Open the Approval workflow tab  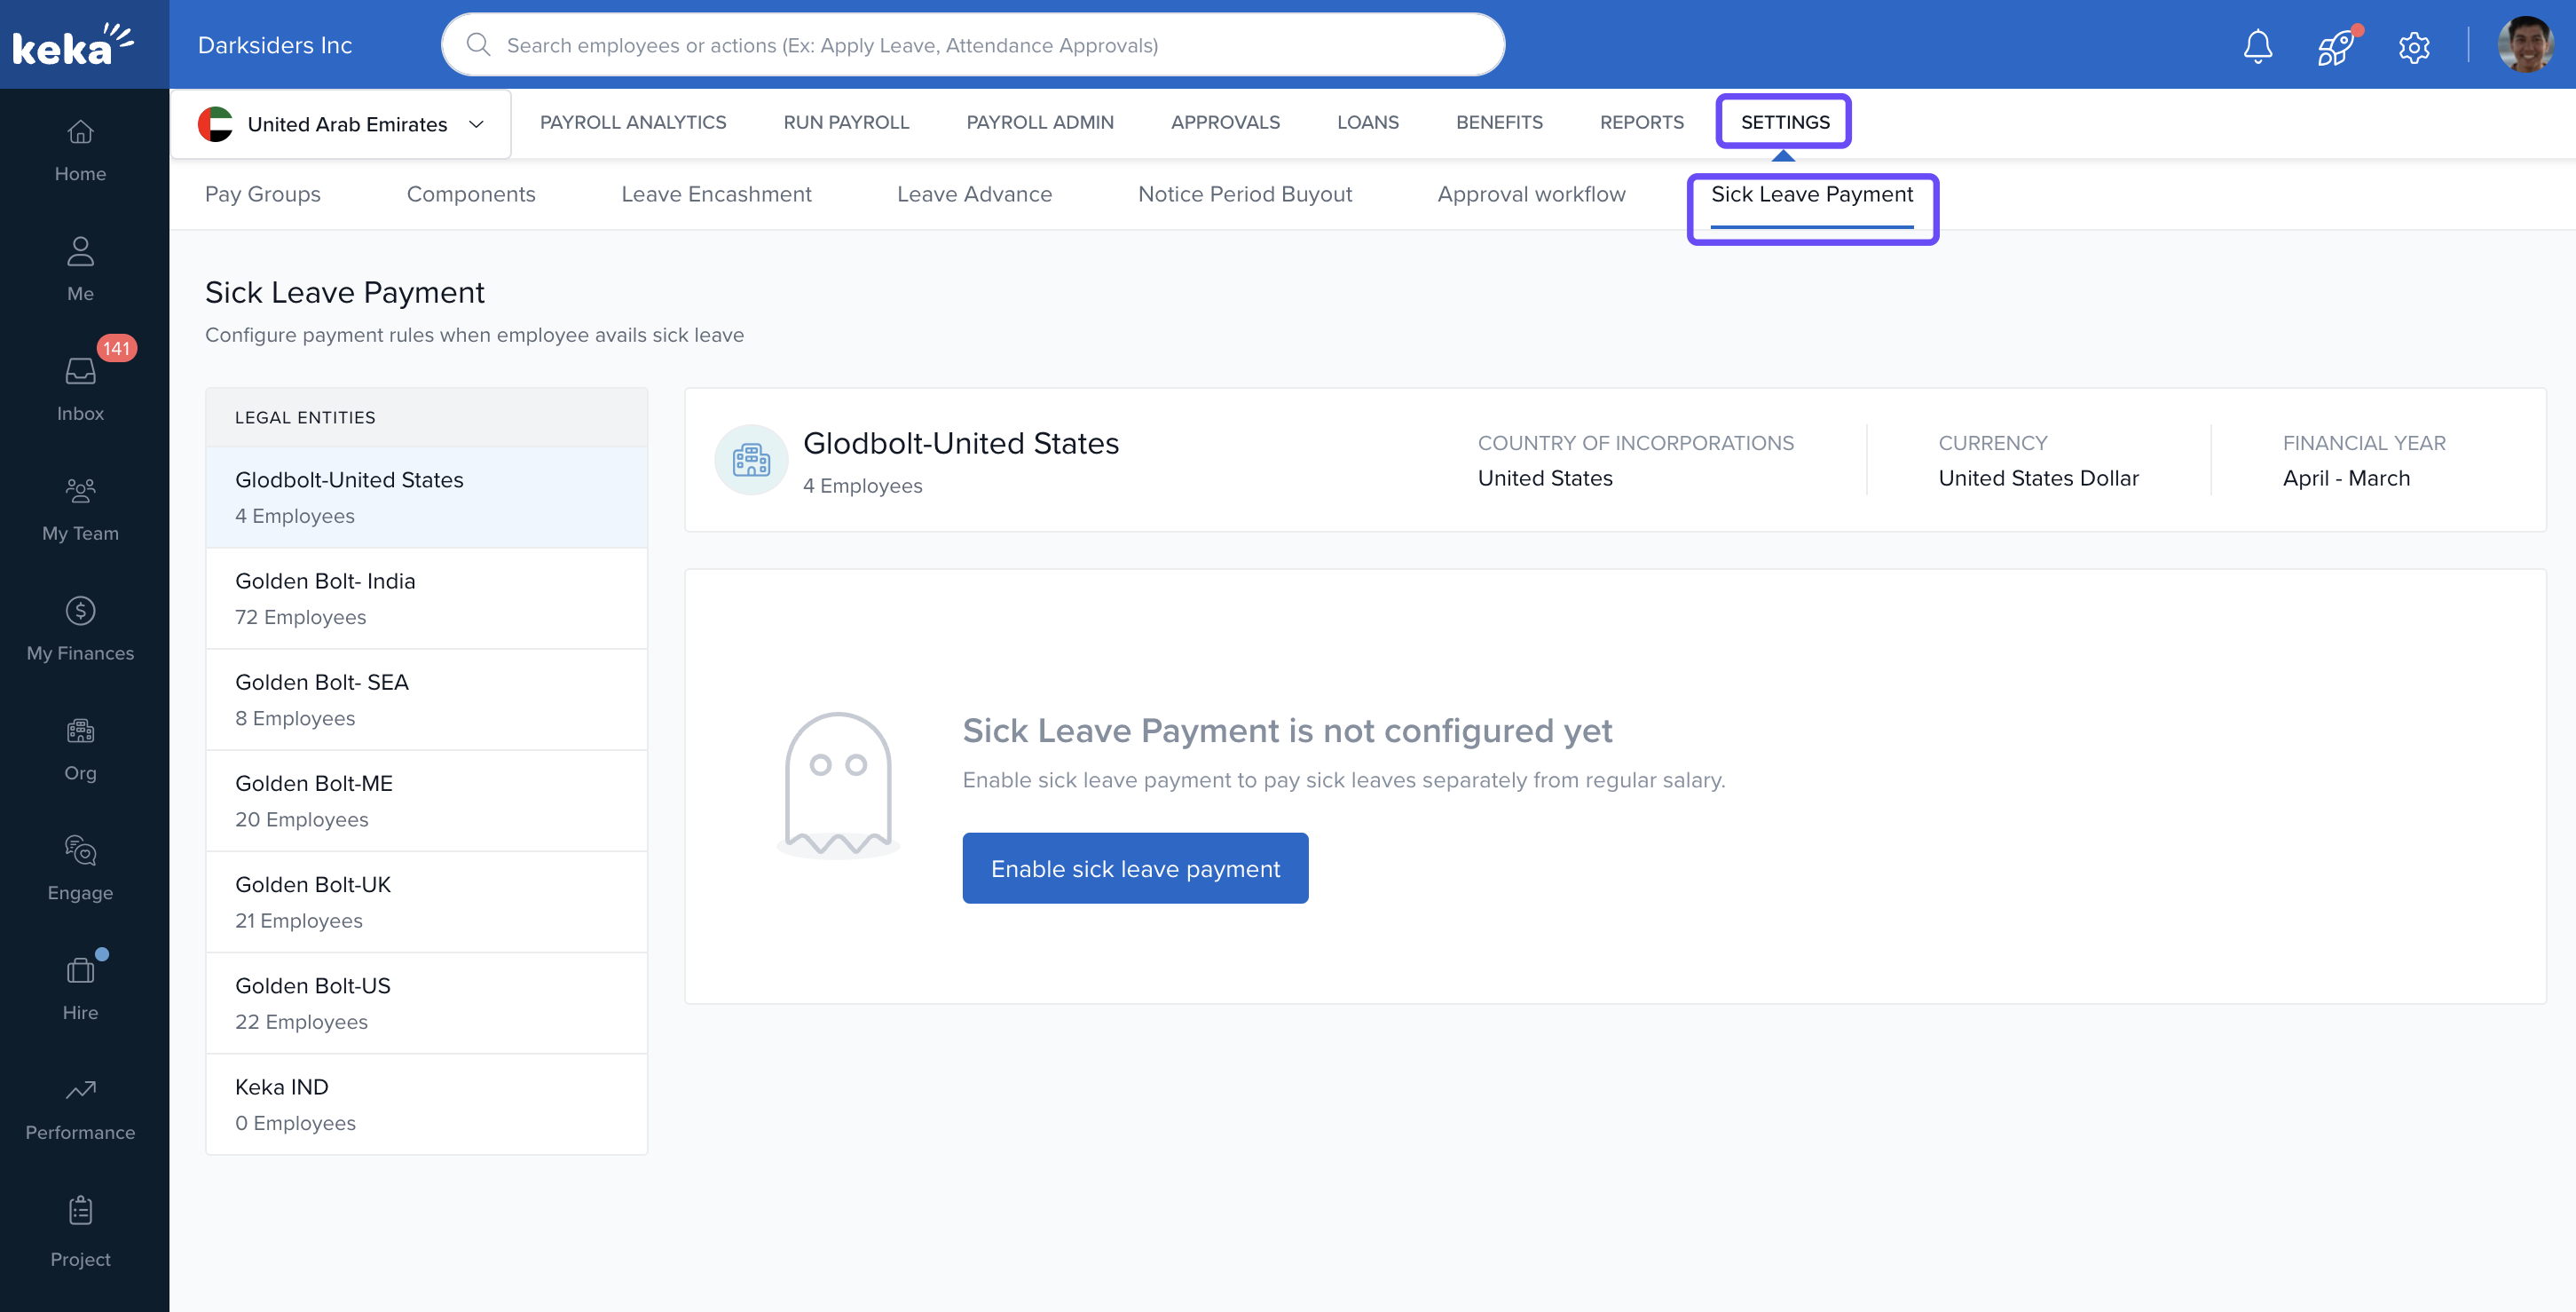tap(1531, 194)
